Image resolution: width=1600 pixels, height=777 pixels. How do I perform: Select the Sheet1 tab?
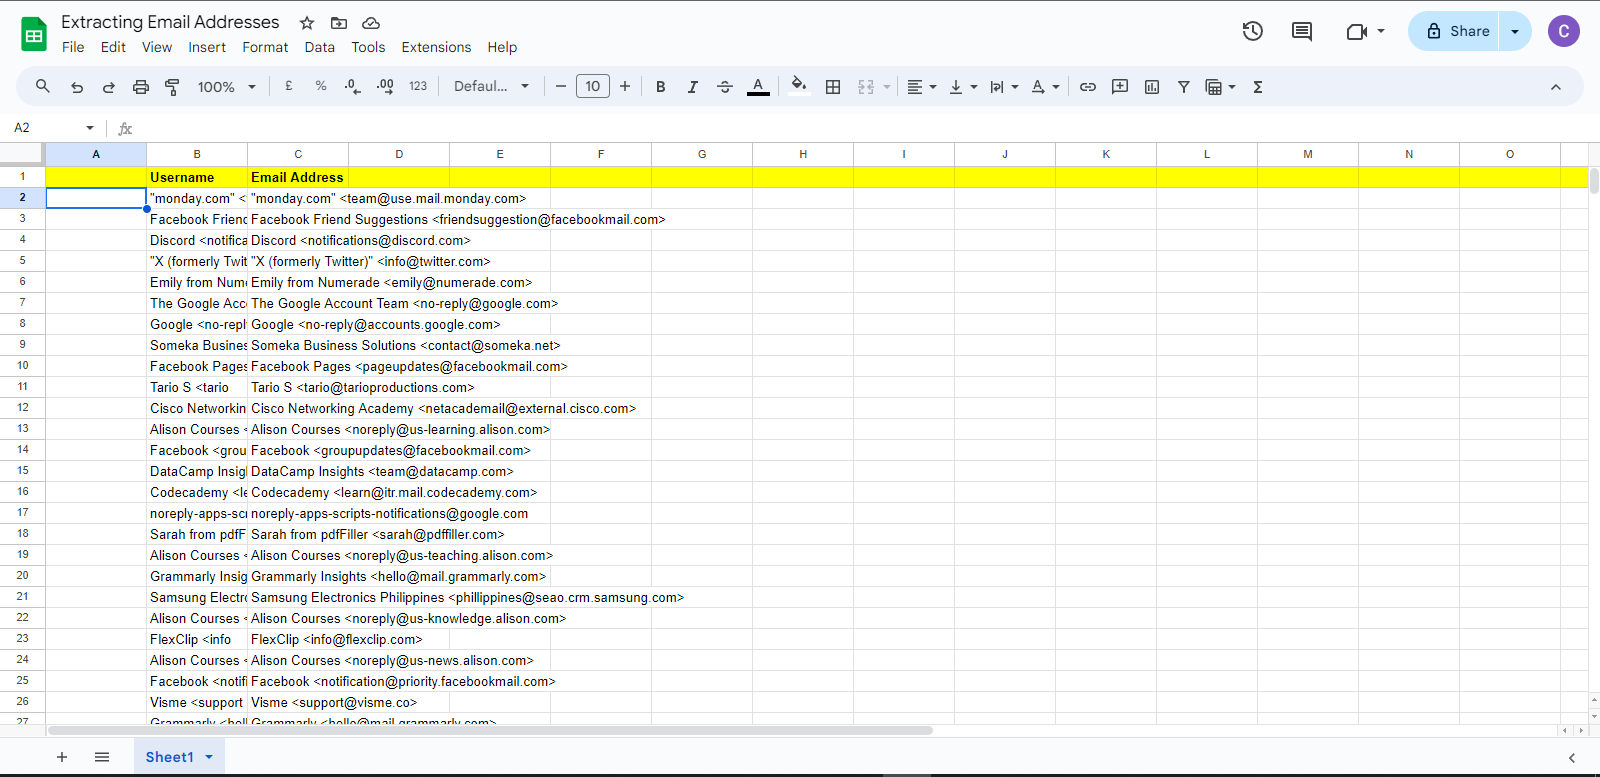pos(170,757)
